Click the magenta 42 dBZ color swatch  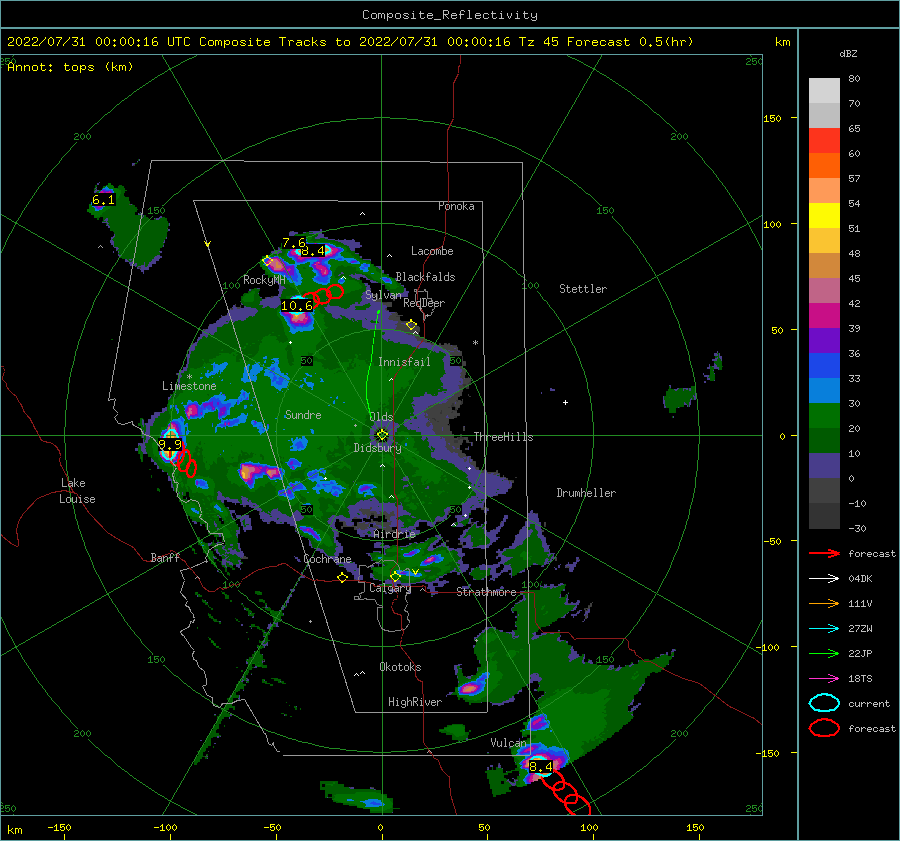point(824,315)
